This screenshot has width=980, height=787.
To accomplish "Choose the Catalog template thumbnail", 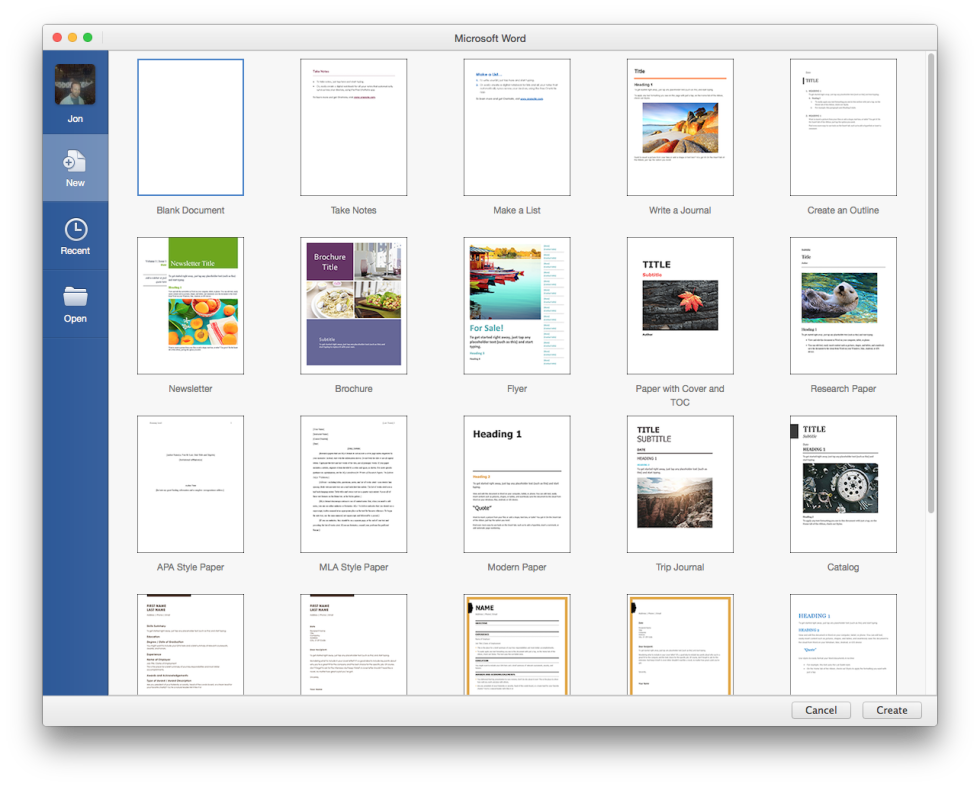I will click(843, 484).
